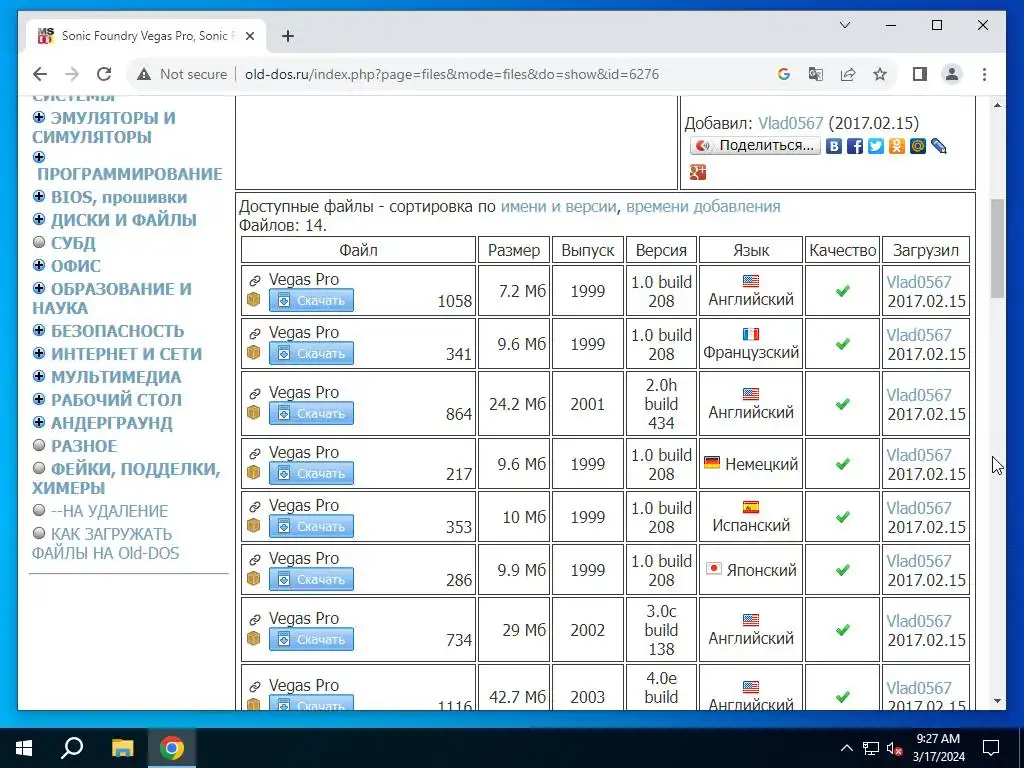The image size is (1024, 768).
Task: Open the Chrome profile avatar
Action: click(952, 74)
